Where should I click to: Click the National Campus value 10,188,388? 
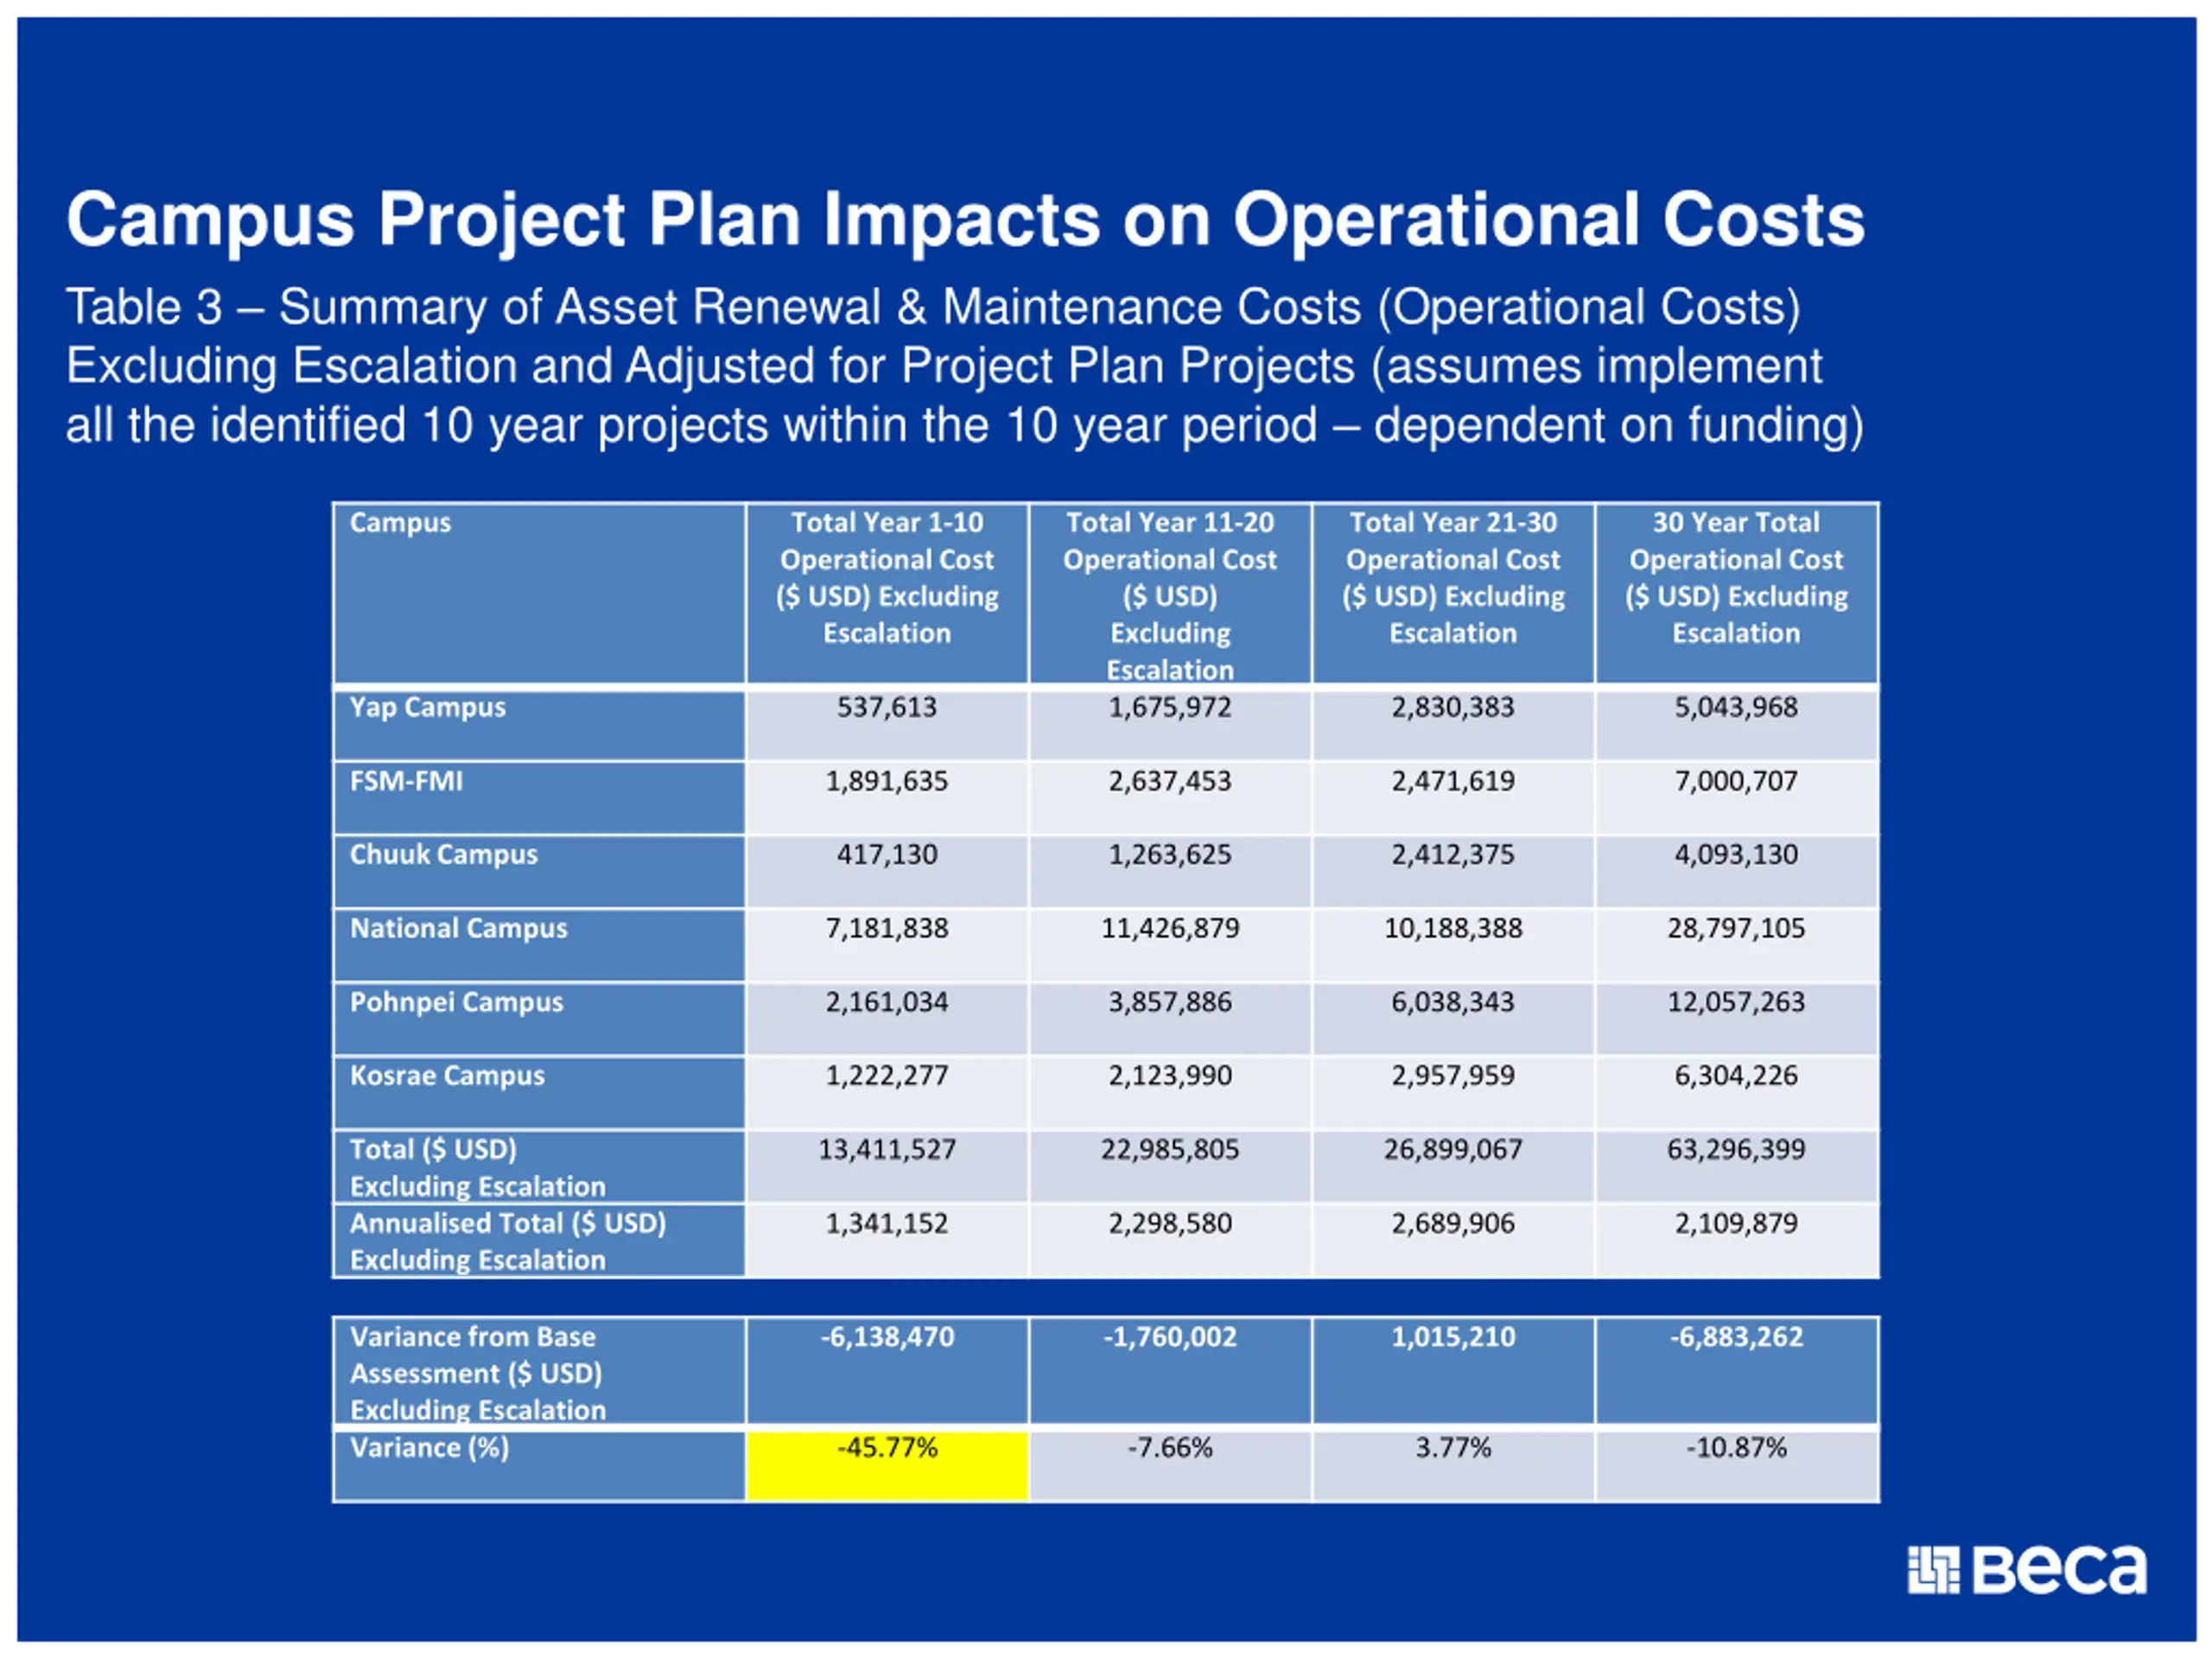coord(1453,929)
